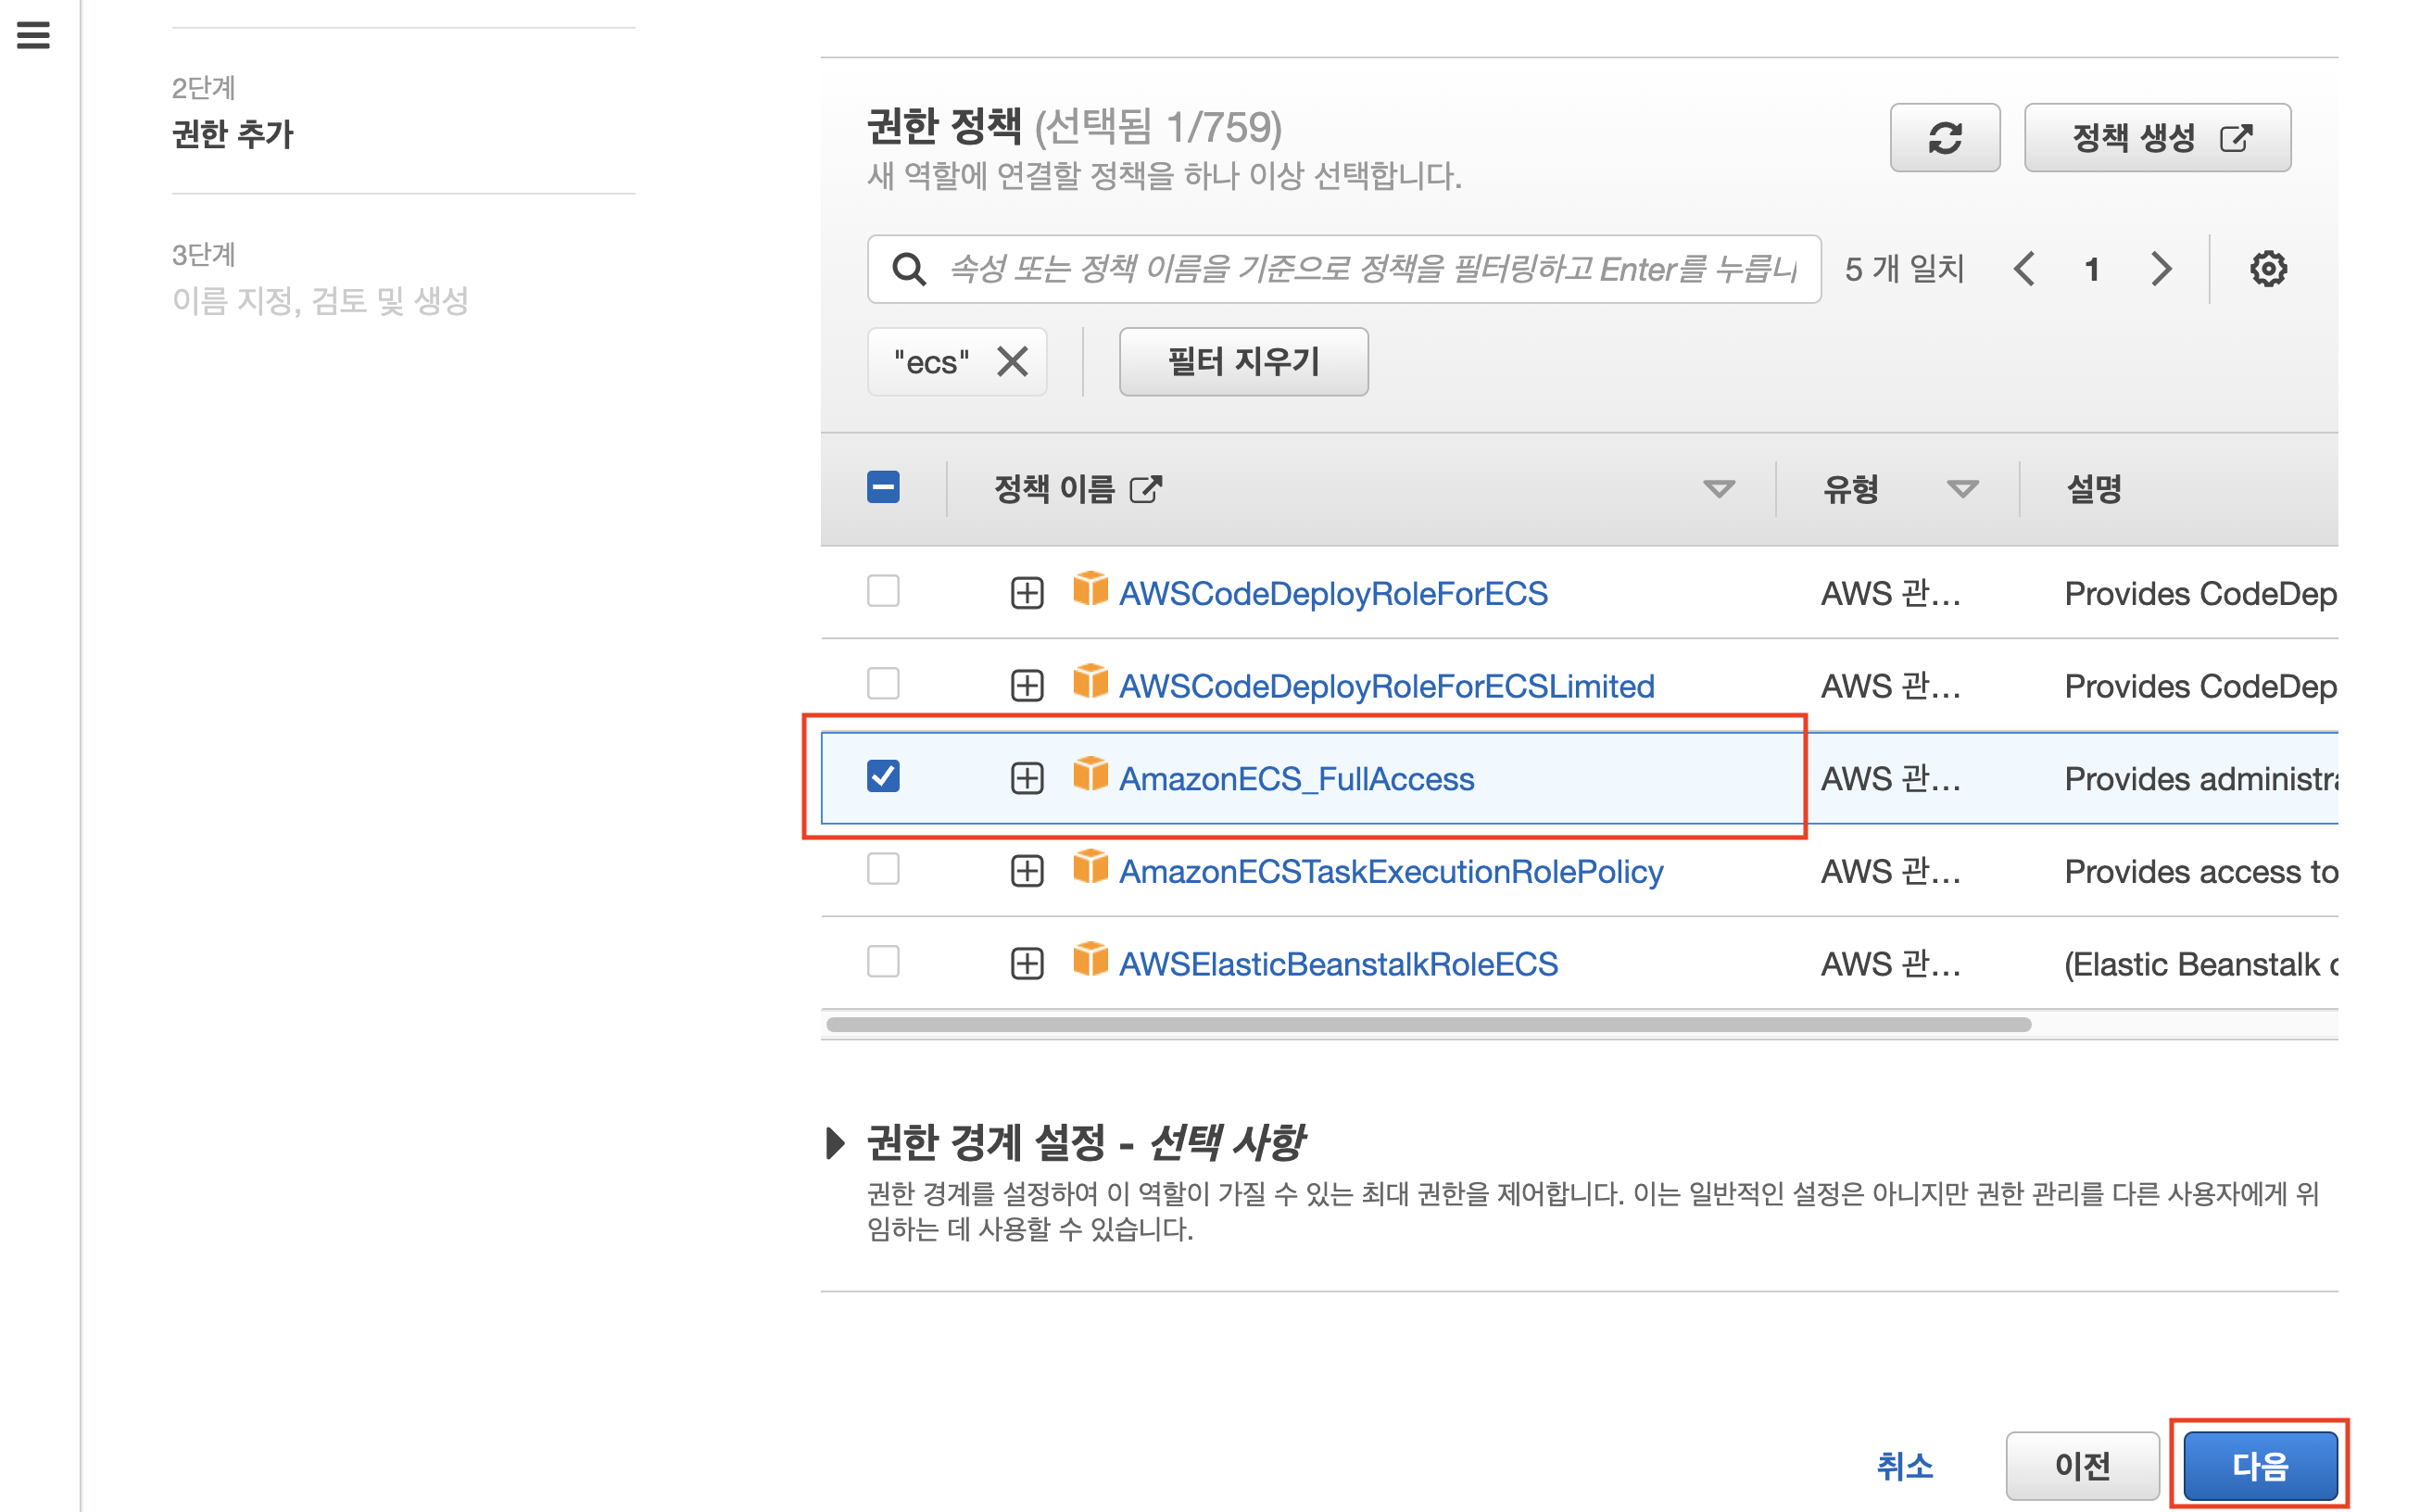Open the AWSCodeDeployRoleForECS policy link

pos(1333,594)
